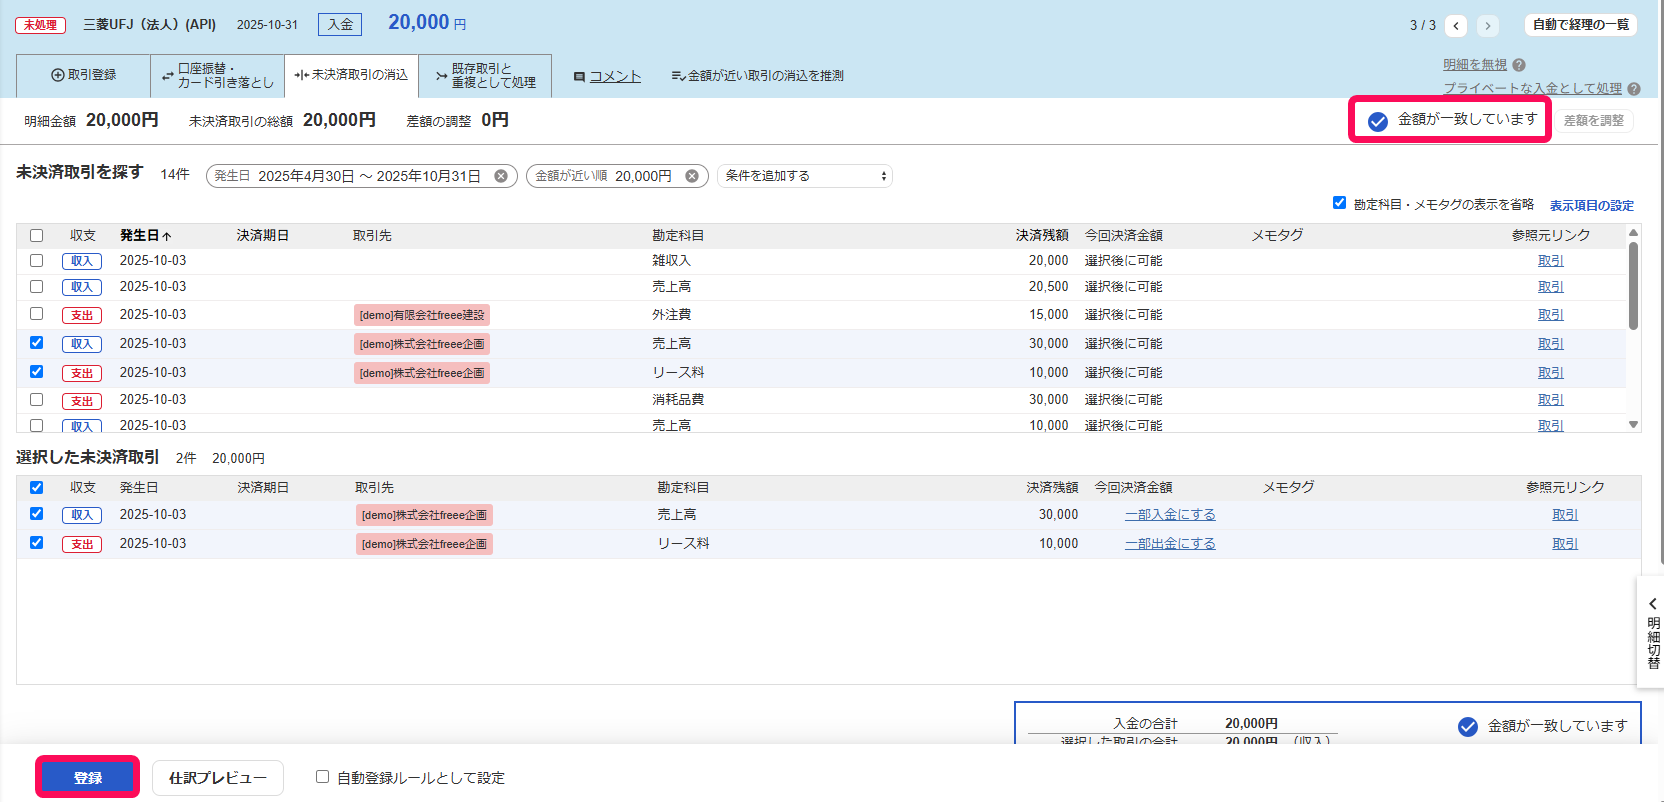The image size is (1664, 802).
Task: Open 取引 link in selected 売上高 row
Action: pos(1565,515)
